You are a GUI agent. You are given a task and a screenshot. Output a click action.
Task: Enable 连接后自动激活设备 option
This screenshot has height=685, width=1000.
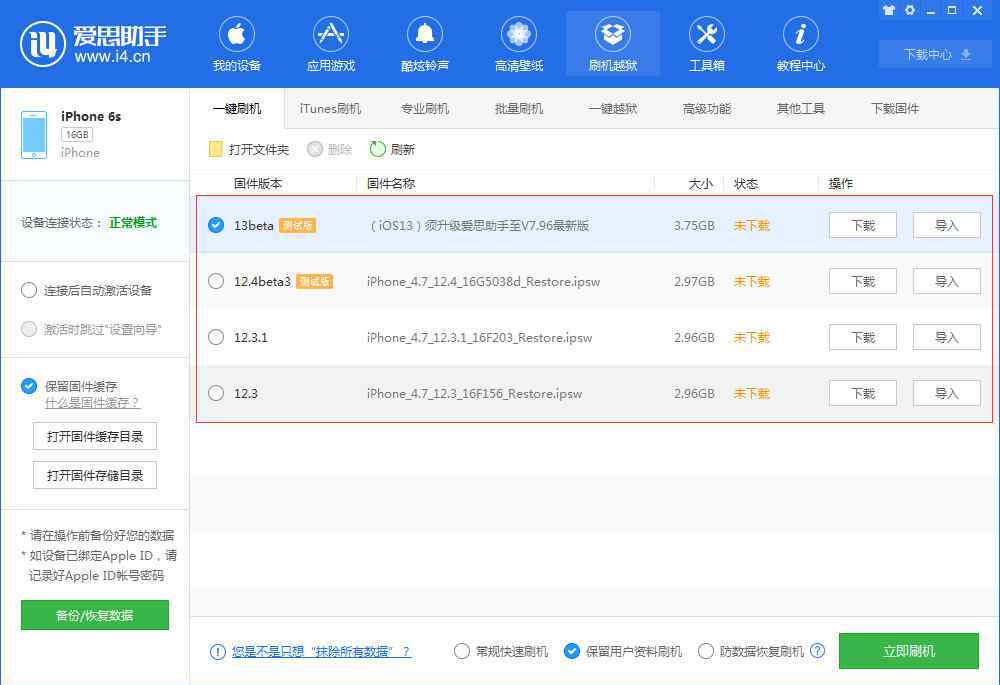(29, 290)
